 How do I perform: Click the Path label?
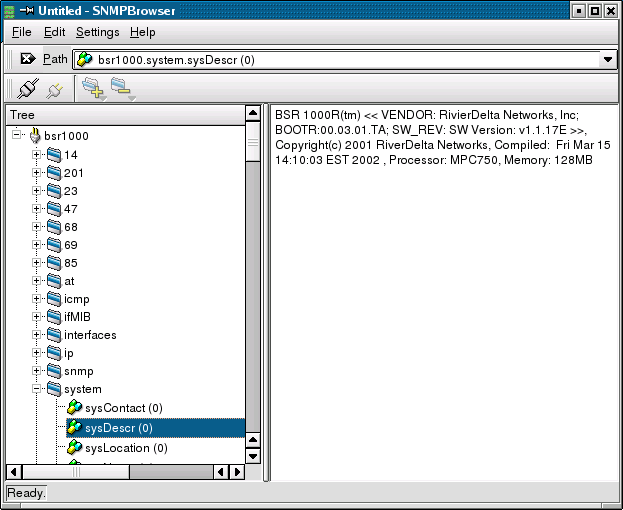tap(55, 59)
